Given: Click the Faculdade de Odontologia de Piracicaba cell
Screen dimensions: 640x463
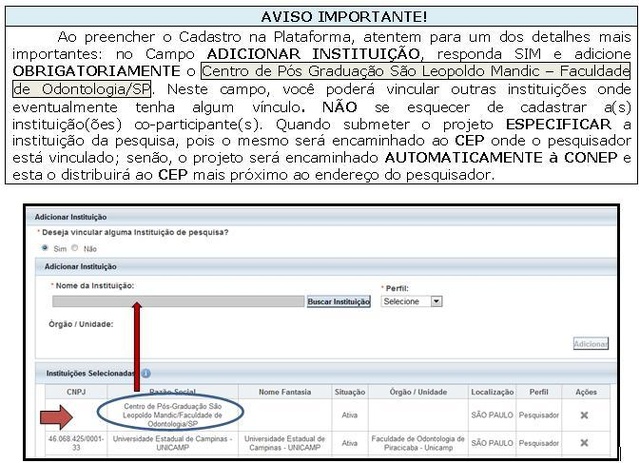Looking at the screenshot, I should click(417, 442).
